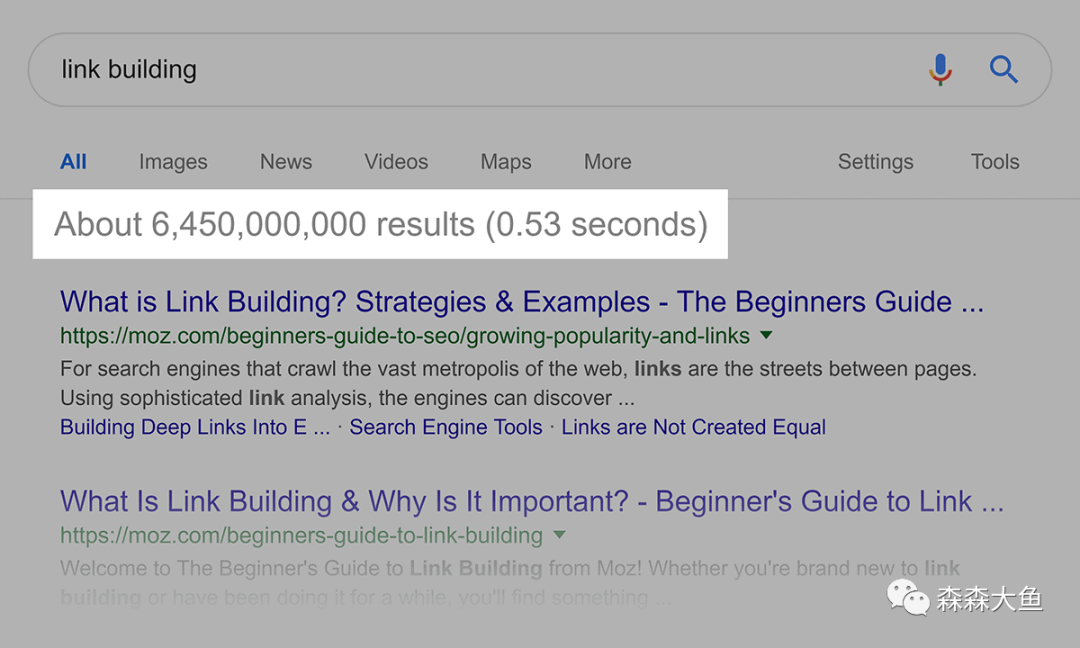Open the More search categories menu
This screenshot has width=1080, height=648.
[608, 162]
